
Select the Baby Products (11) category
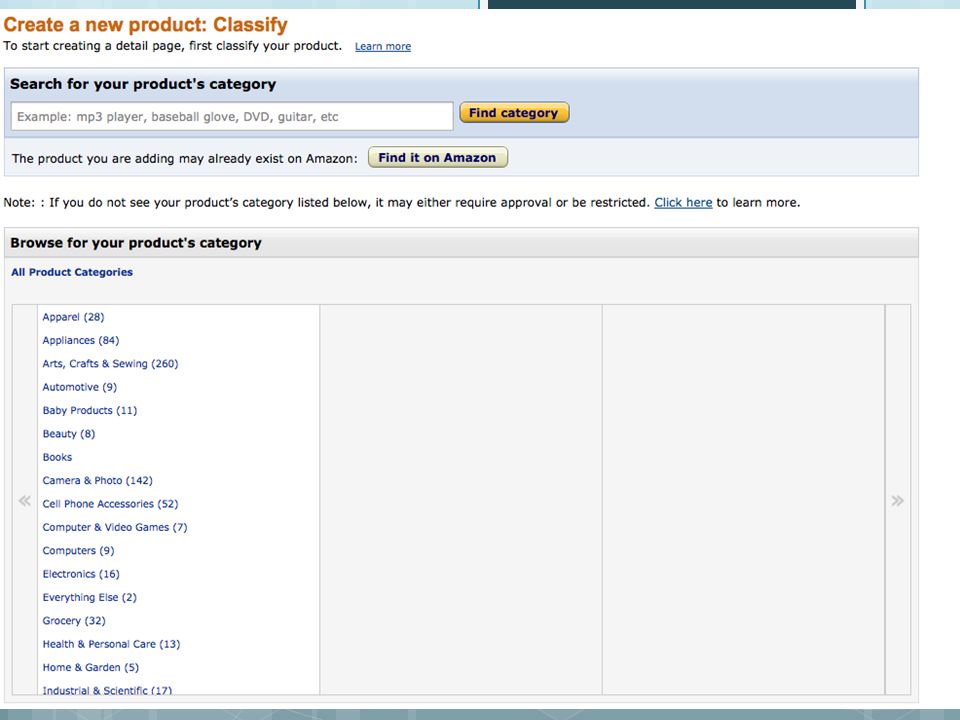point(90,410)
